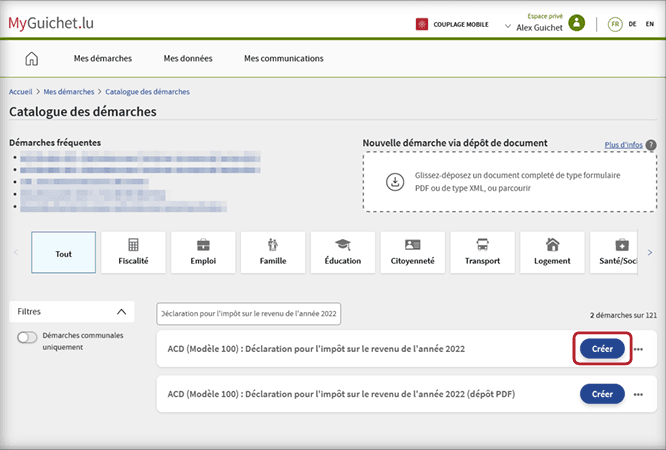Click the démarche search input field
666x450 pixels.
[249, 314]
